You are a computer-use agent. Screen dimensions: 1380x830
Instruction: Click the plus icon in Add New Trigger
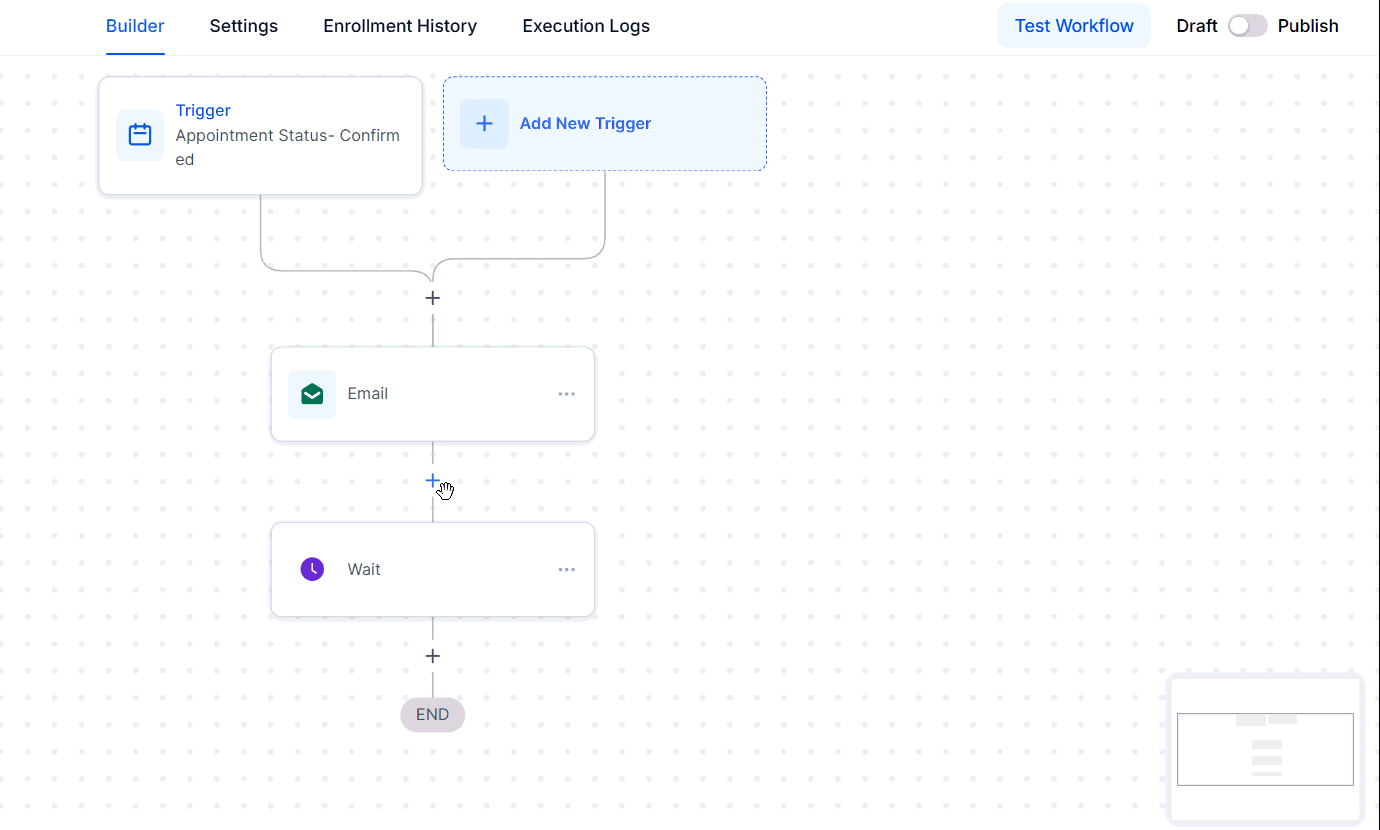(x=484, y=124)
